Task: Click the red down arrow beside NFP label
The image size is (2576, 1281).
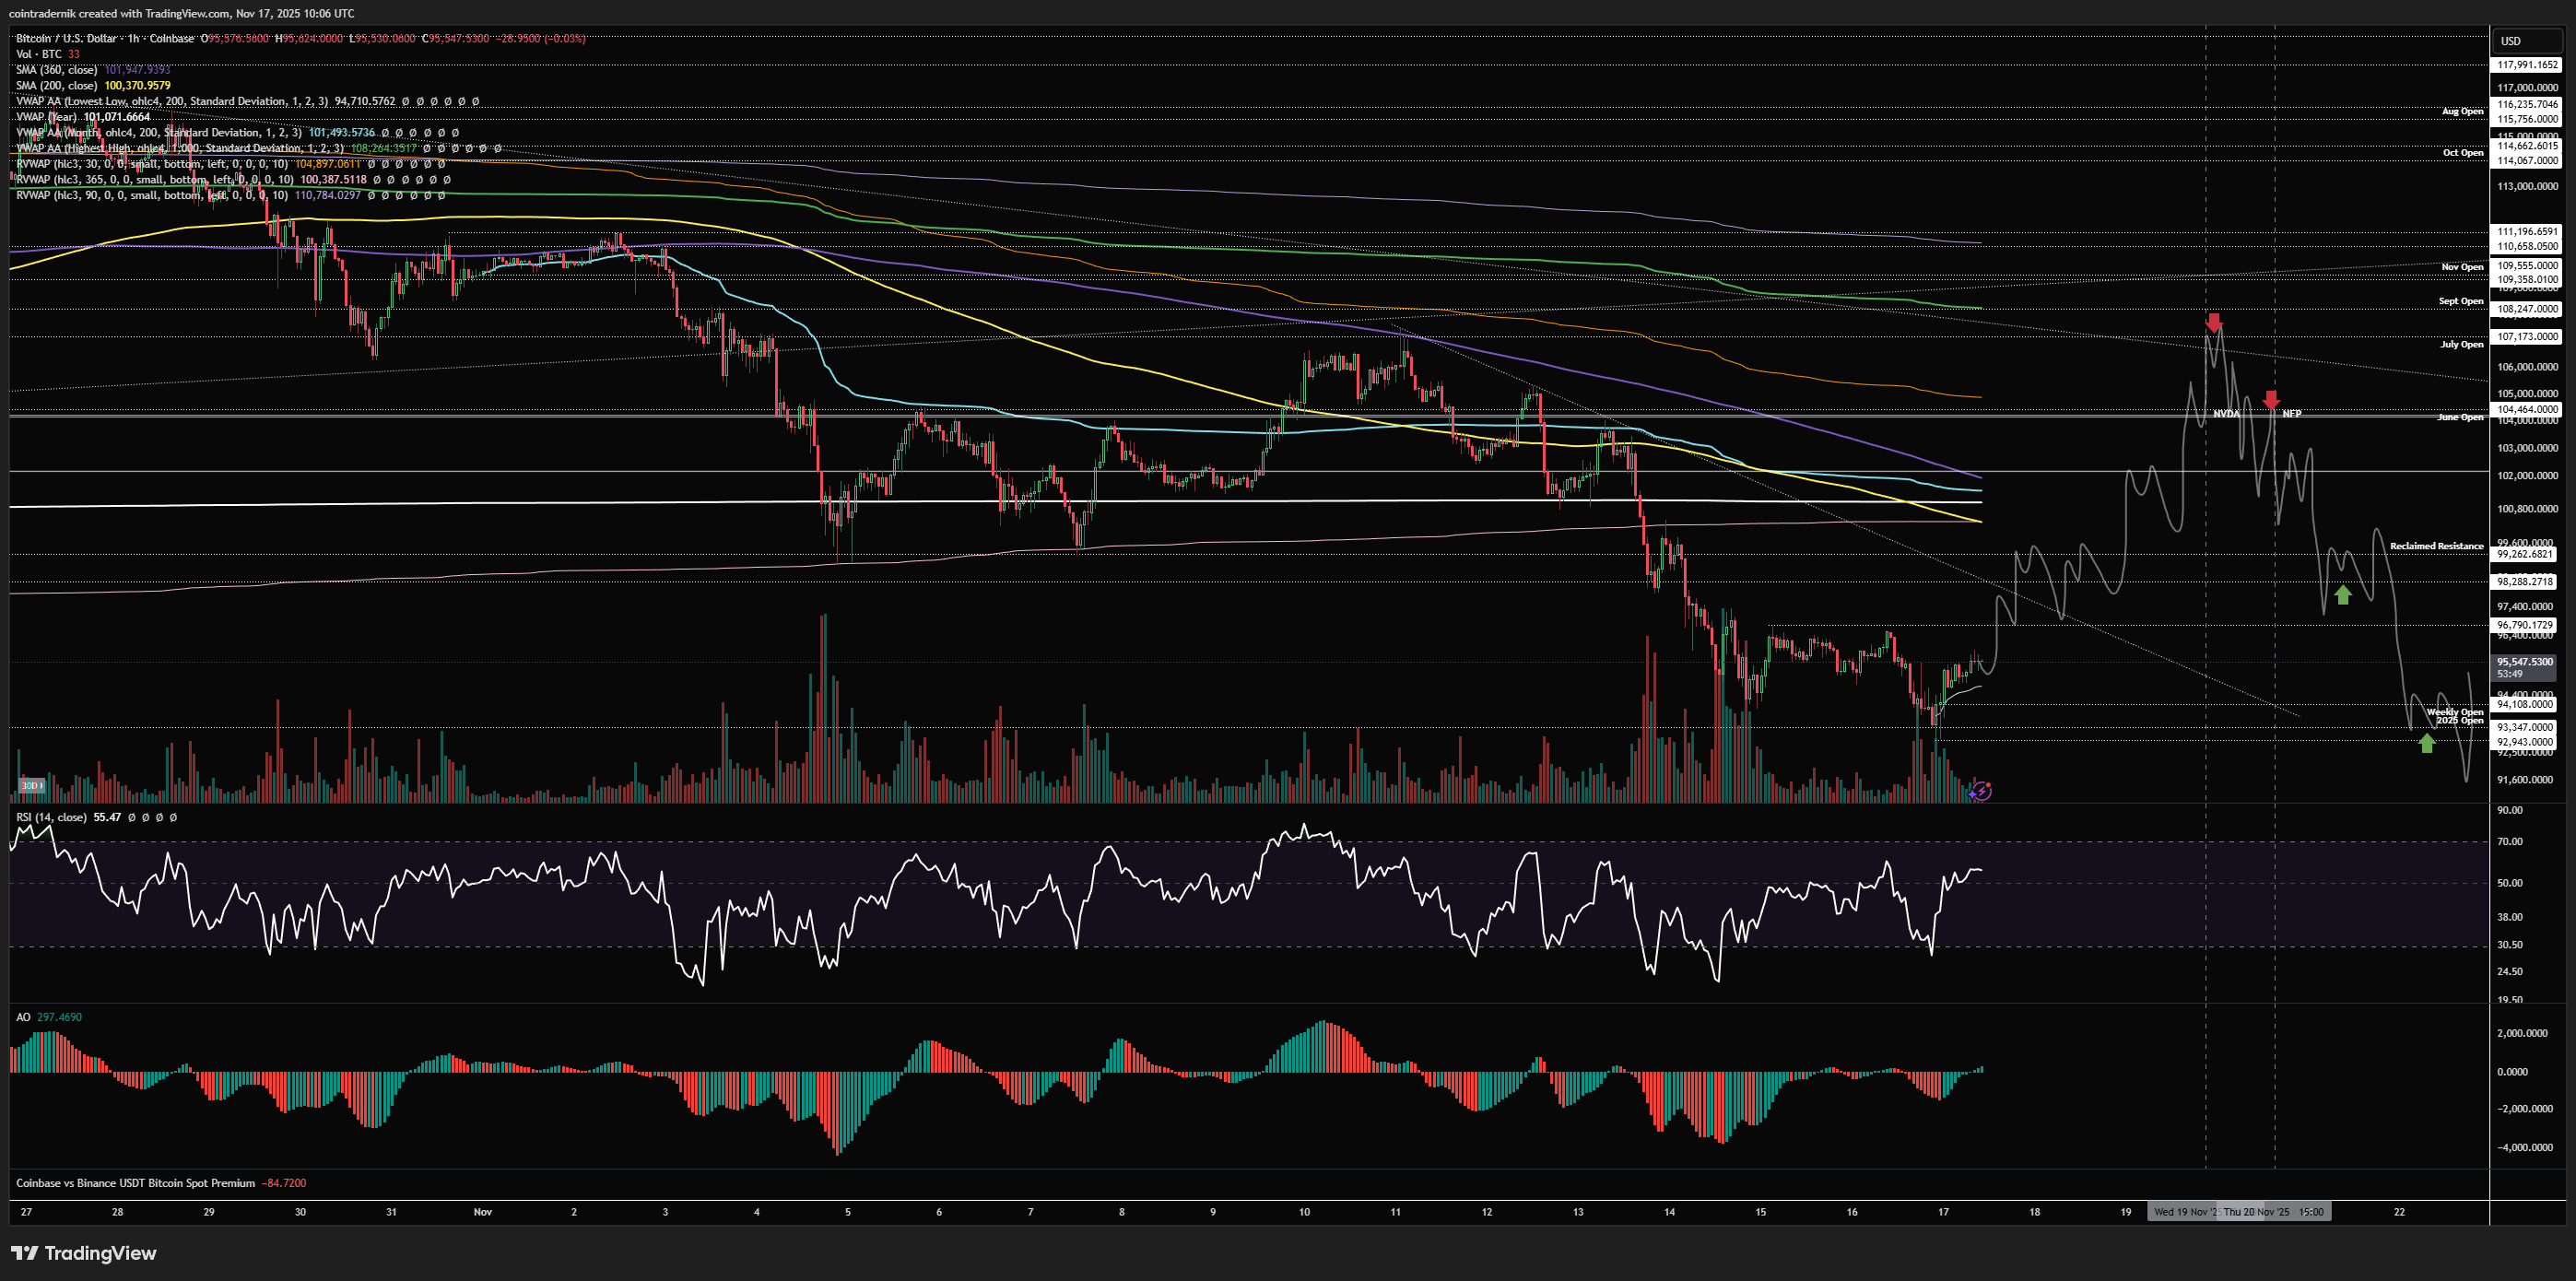Action: click(2271, 401)
